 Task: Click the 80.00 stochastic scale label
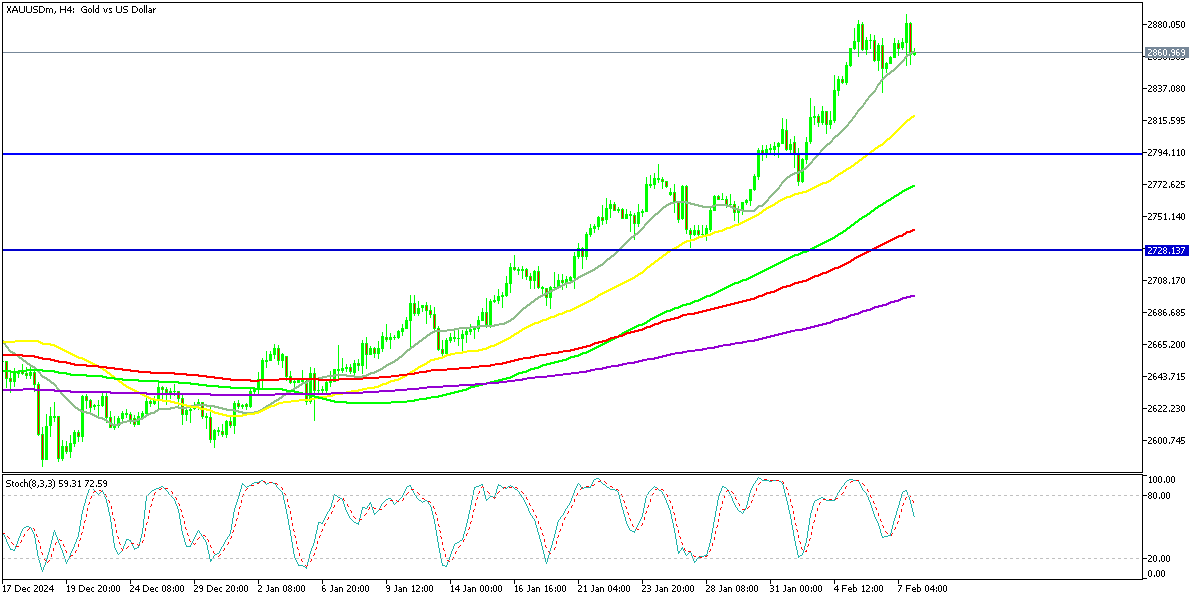(1158, 494)
